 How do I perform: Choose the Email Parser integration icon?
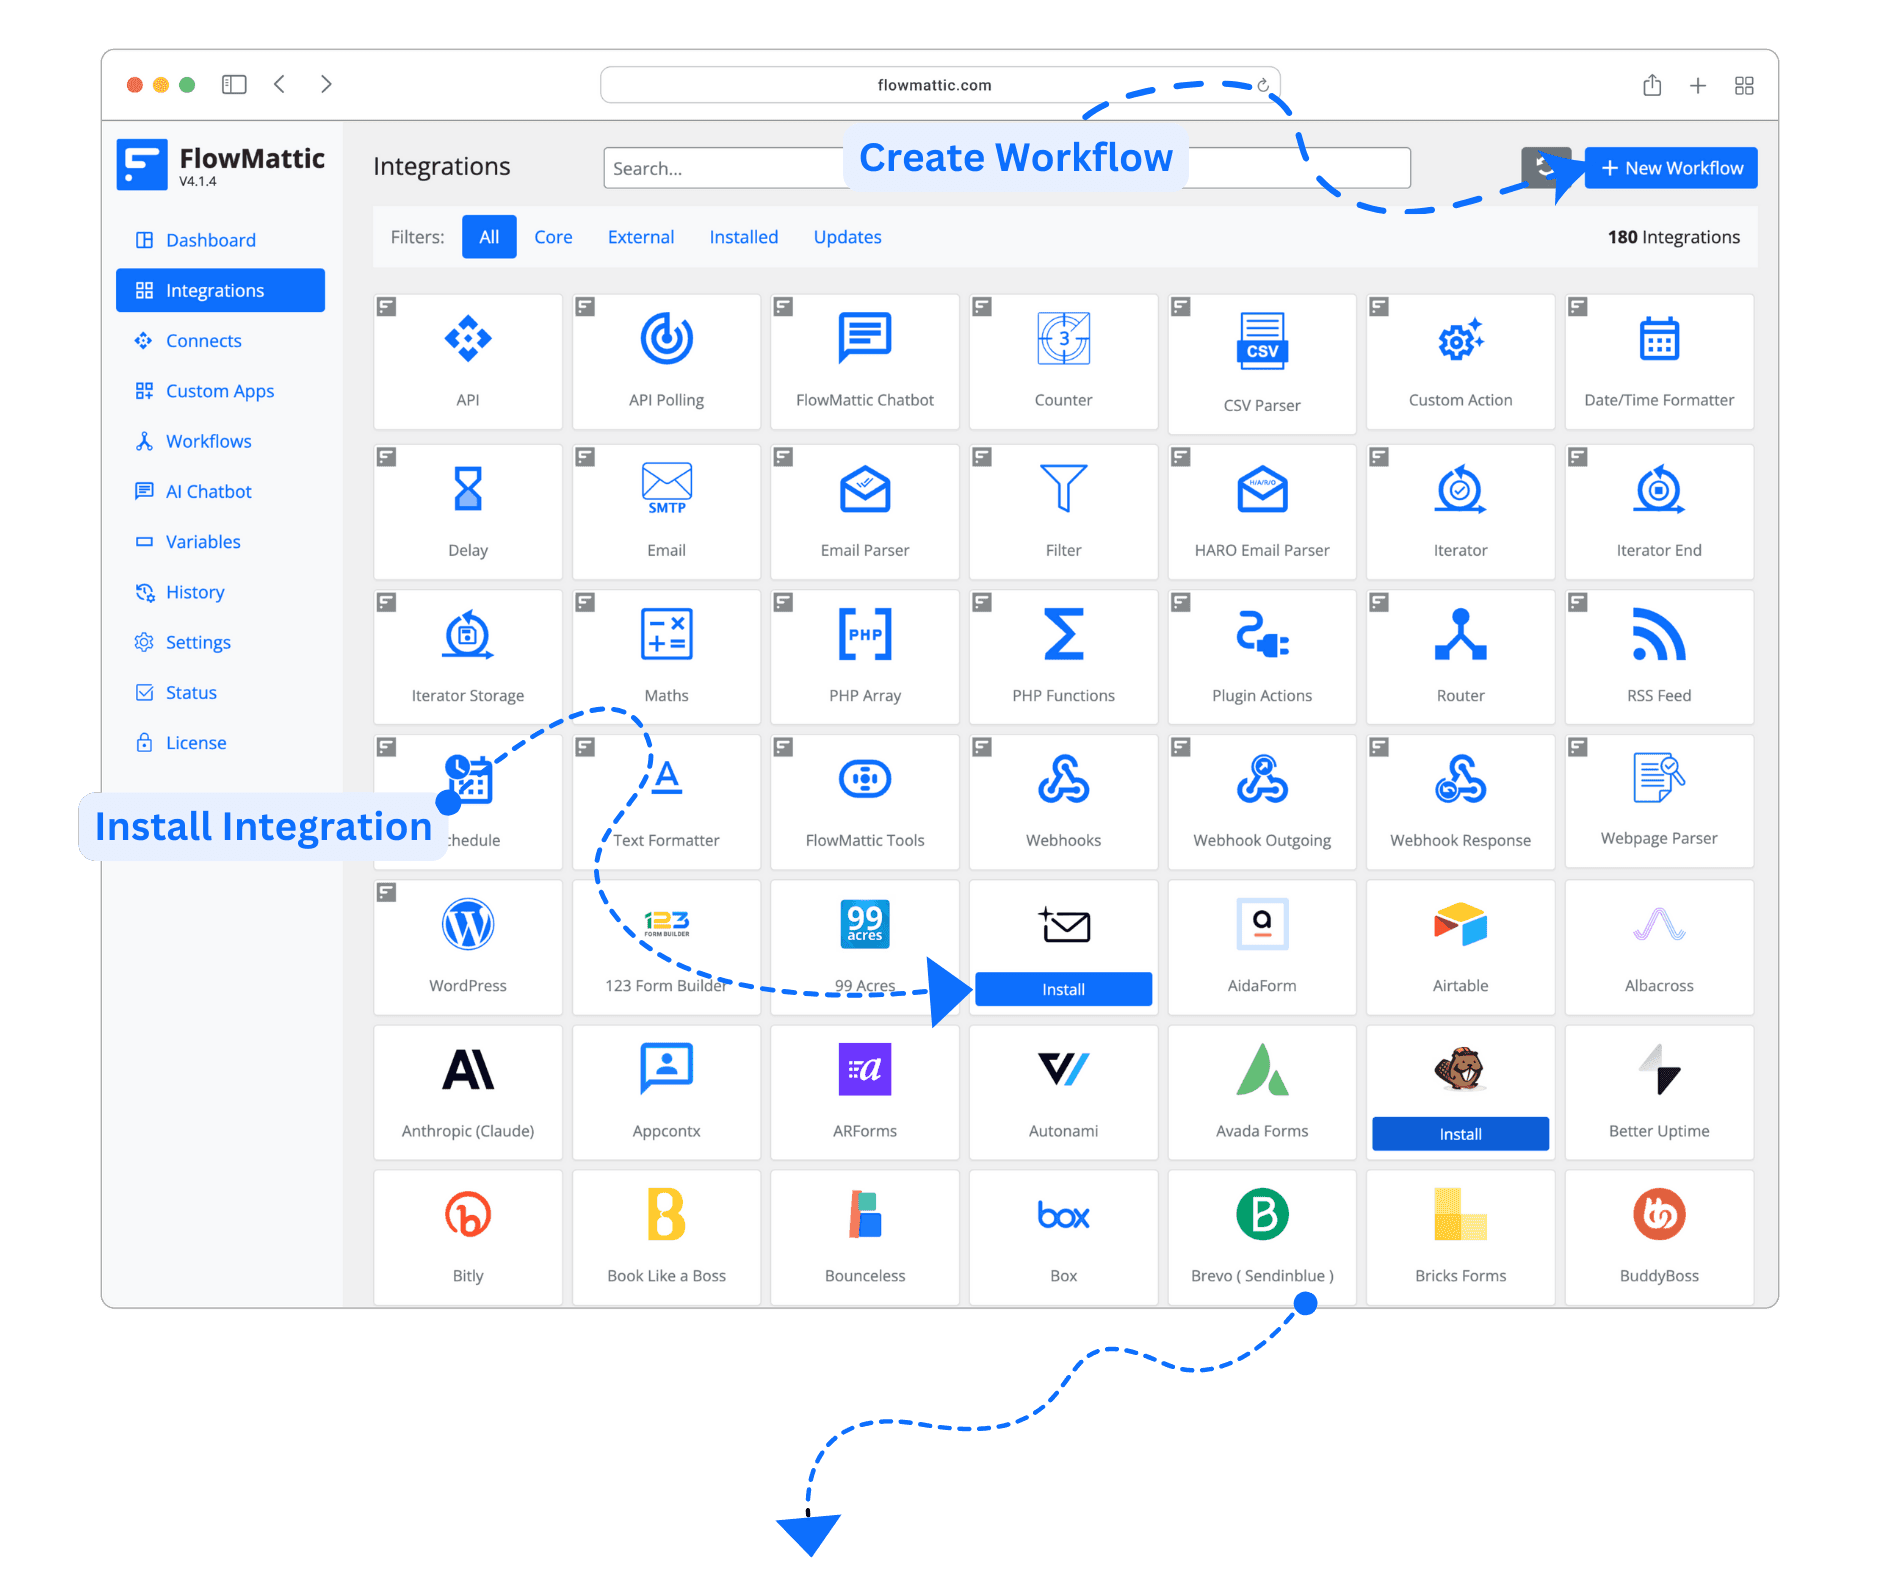865,489
